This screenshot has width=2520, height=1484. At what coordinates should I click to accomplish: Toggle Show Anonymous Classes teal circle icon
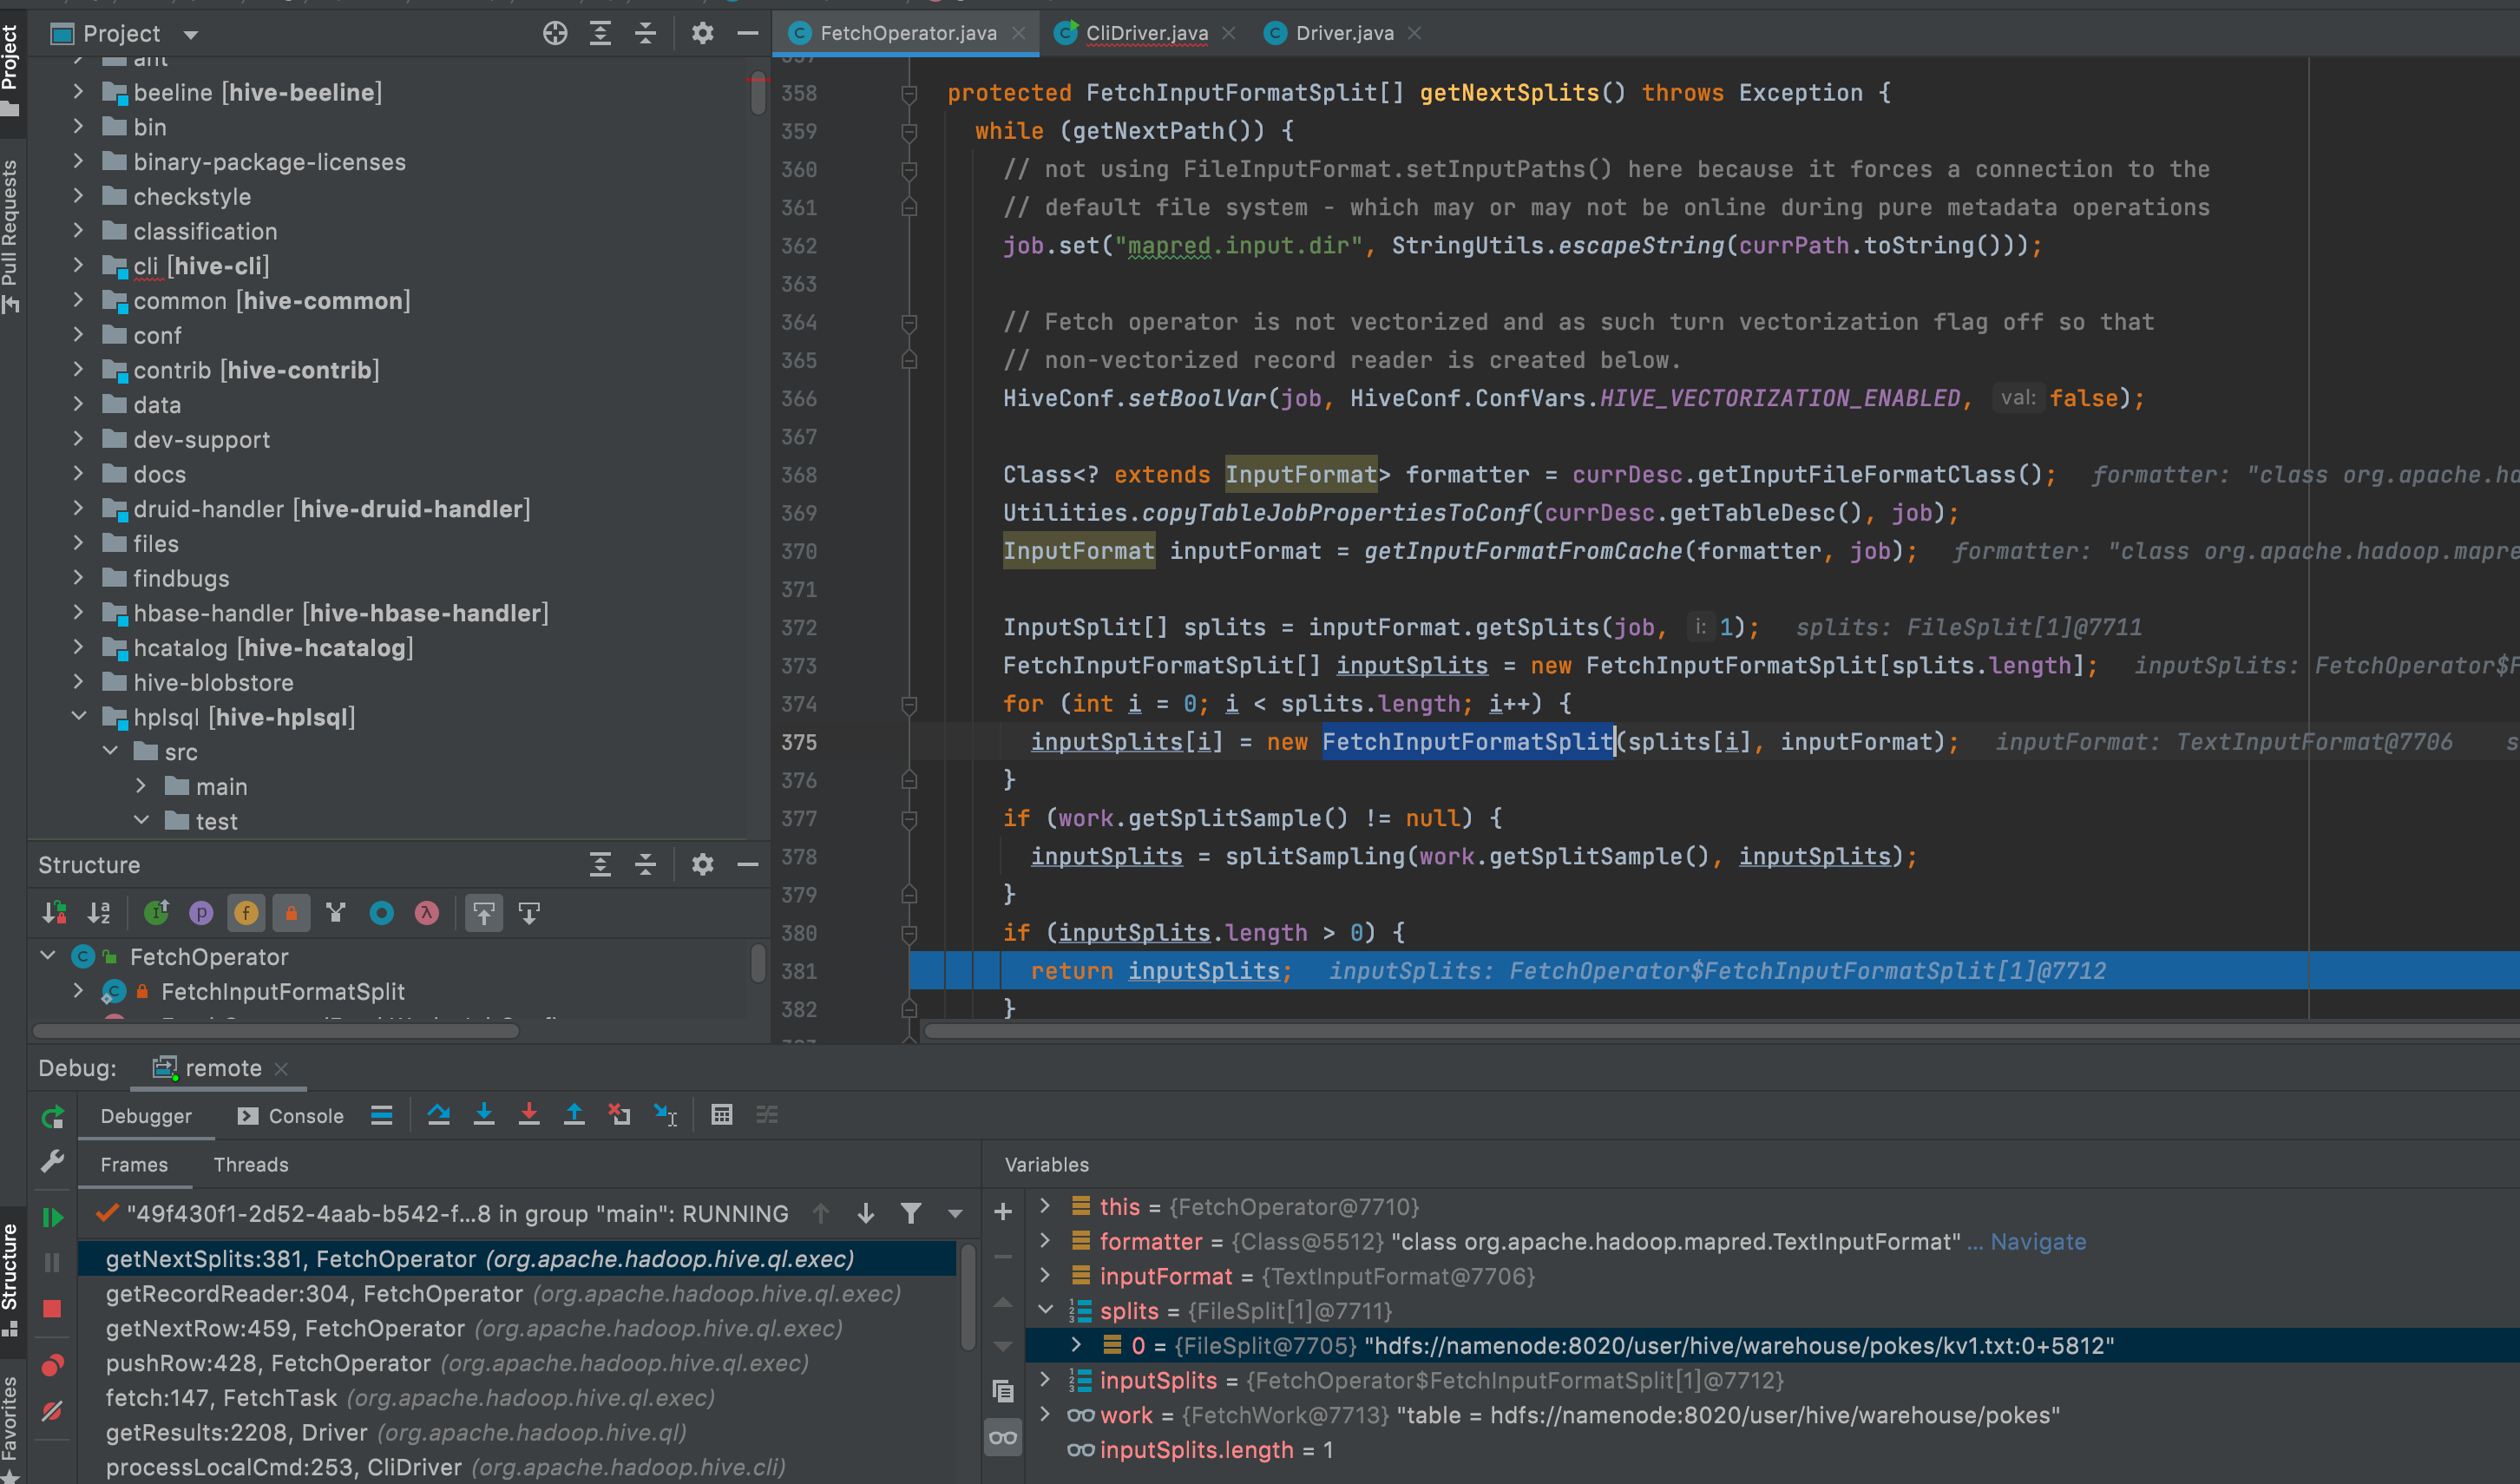click(x=381, y=913)
